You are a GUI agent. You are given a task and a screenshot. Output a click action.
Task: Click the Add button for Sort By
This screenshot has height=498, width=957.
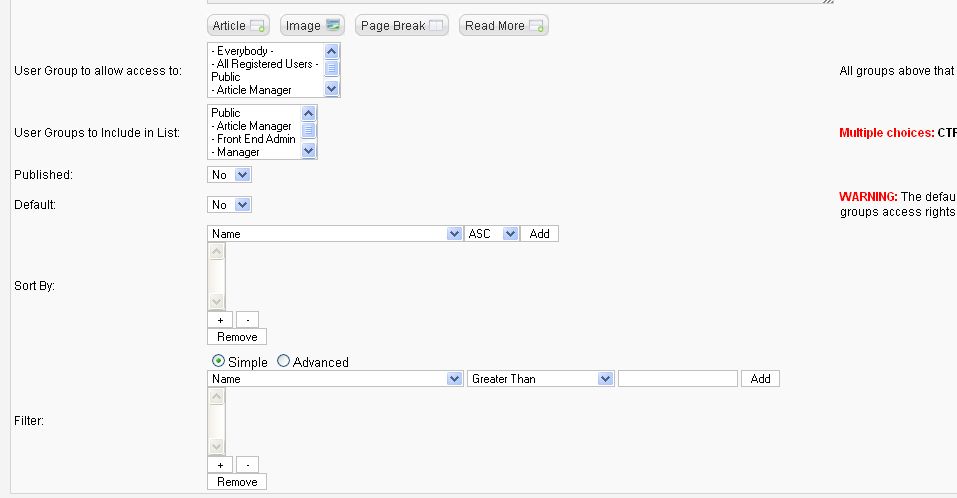click(540, 234)
